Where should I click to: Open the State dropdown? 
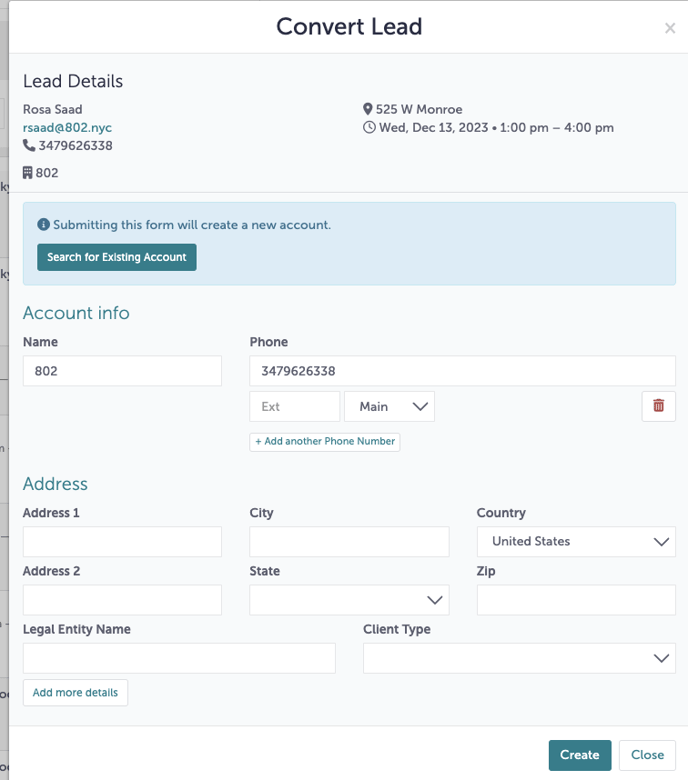click(x=348, y=600)
